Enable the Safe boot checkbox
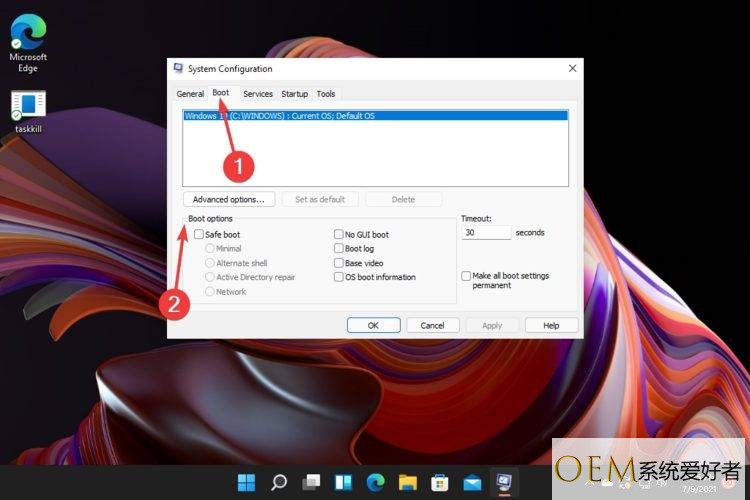The image size is (750, 500). (199, 235)
